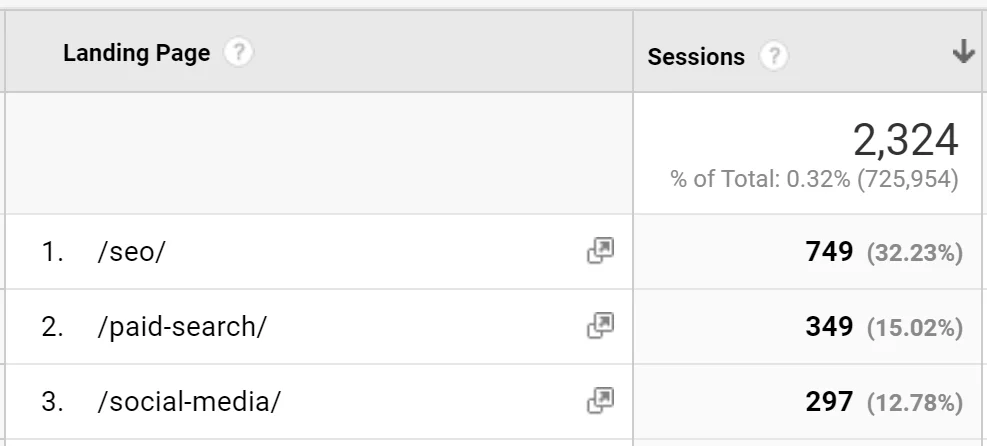Click the 15.02% percentage in second row

[914, 328]
